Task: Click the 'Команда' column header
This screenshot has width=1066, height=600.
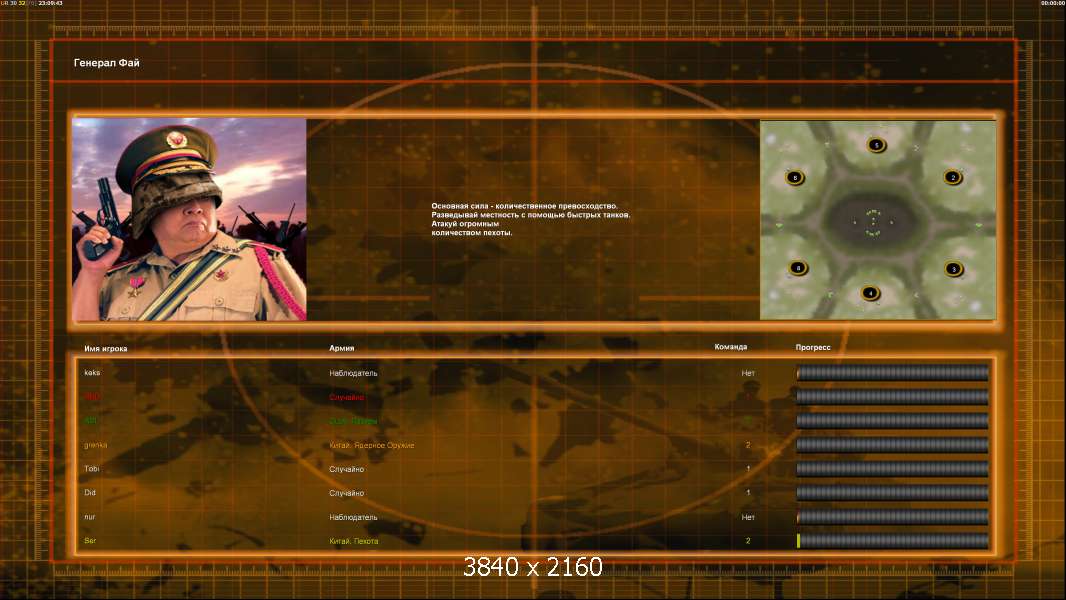Action: 731,347
